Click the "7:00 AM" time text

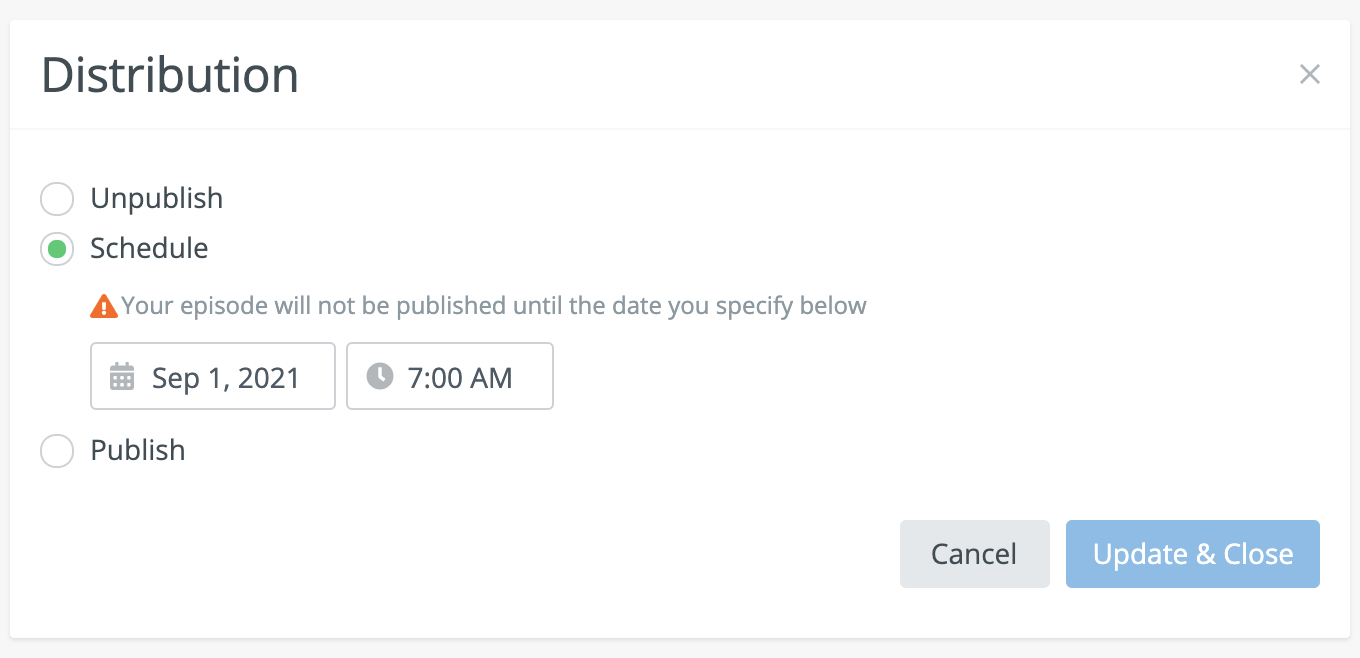pos(460,378)
